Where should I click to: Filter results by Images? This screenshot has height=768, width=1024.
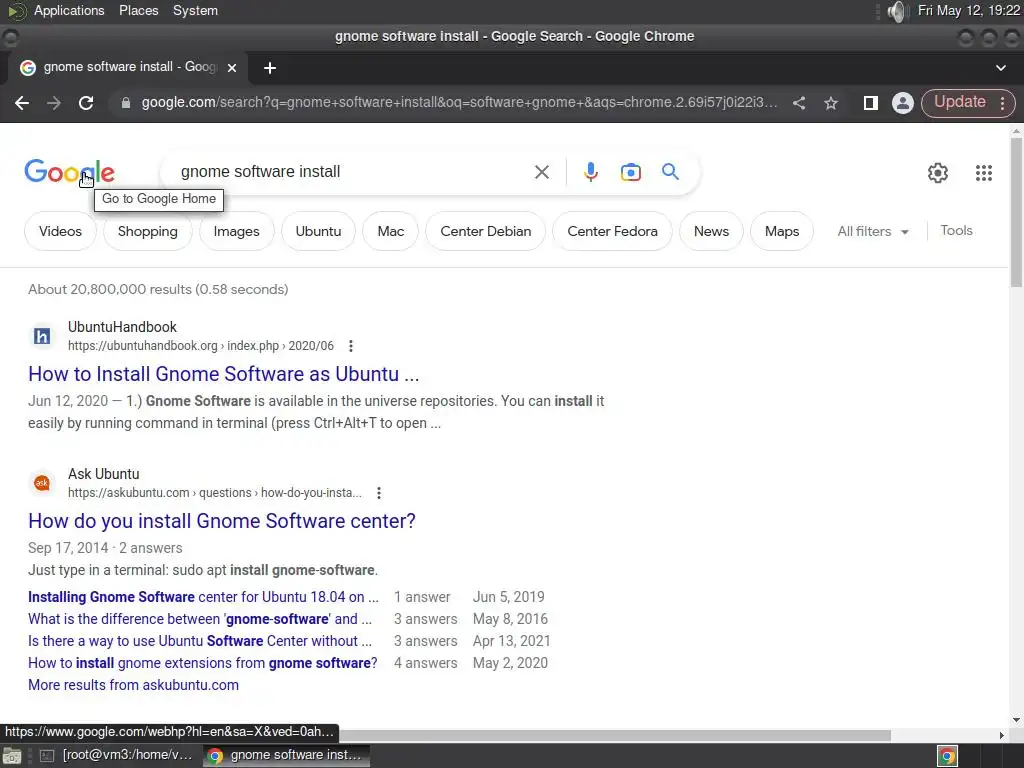(x=236, y=231)
